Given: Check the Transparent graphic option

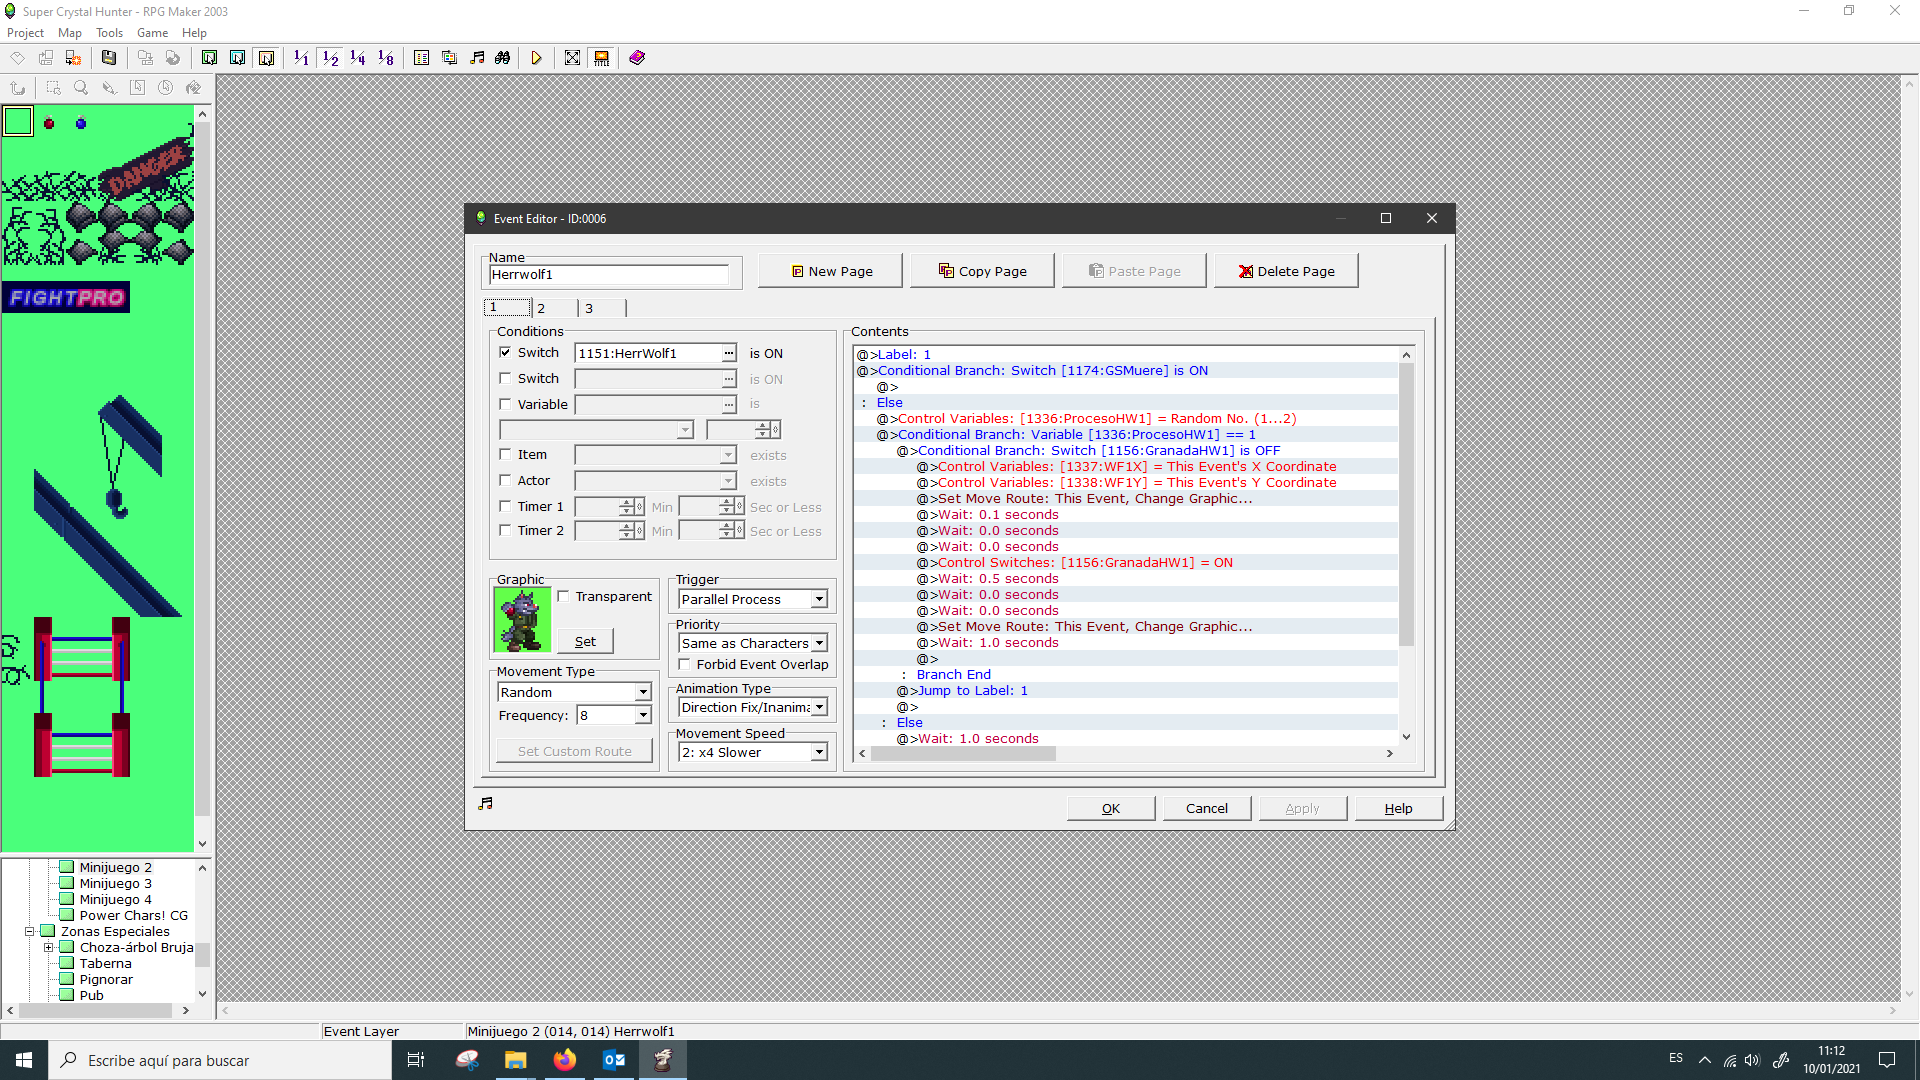Looking at the screenshot, I should coord(563,595).
